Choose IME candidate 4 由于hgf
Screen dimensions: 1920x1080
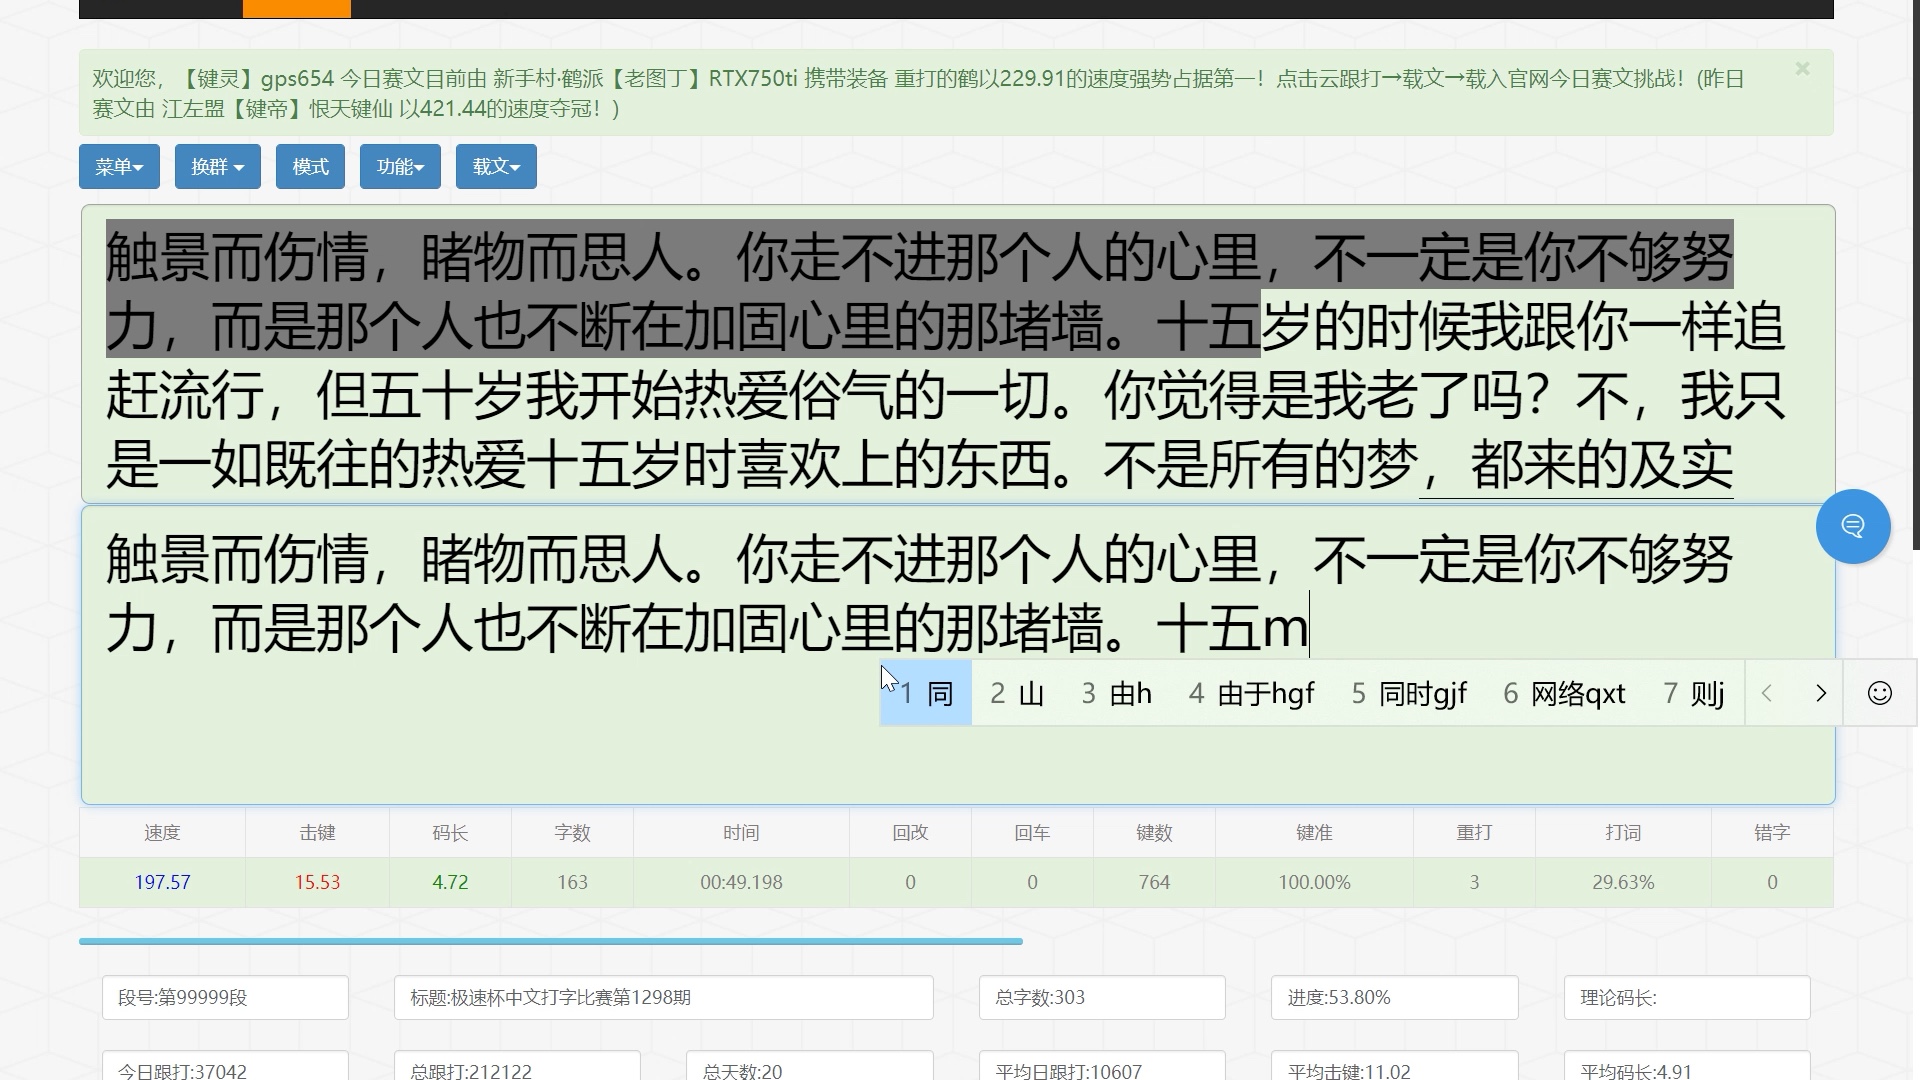(x=1251, y=693)
